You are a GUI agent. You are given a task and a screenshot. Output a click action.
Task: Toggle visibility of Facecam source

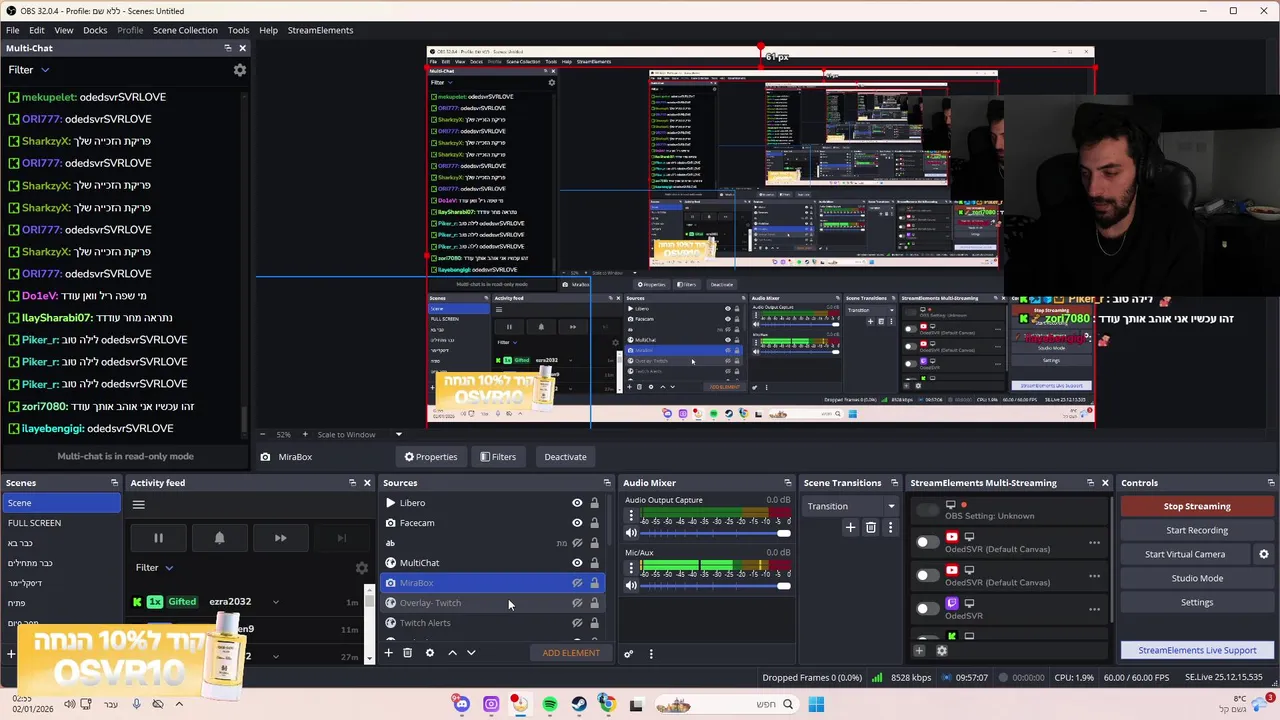click(x=577, y=523)
